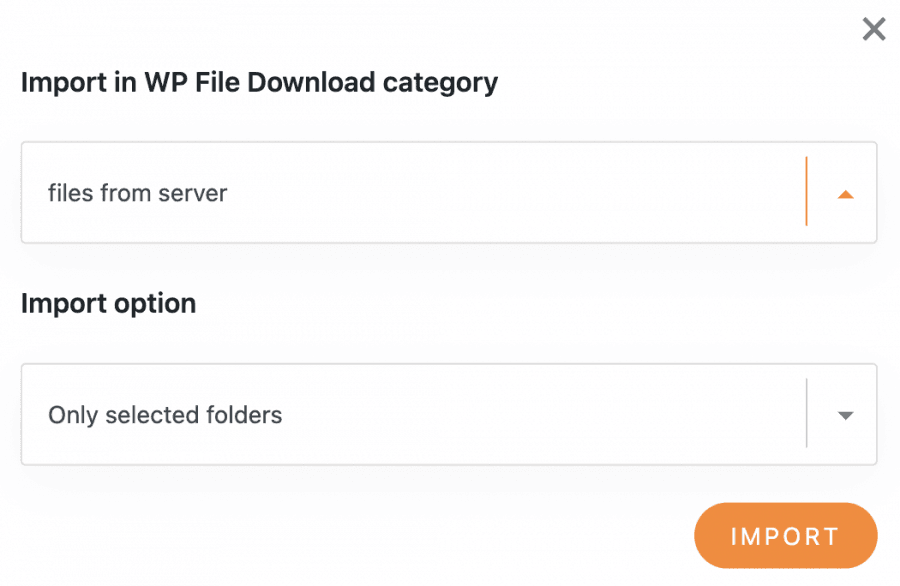Toggle the category dropdown caret indicator
Viewport: 900px width, 586px height.
point(845,194)
